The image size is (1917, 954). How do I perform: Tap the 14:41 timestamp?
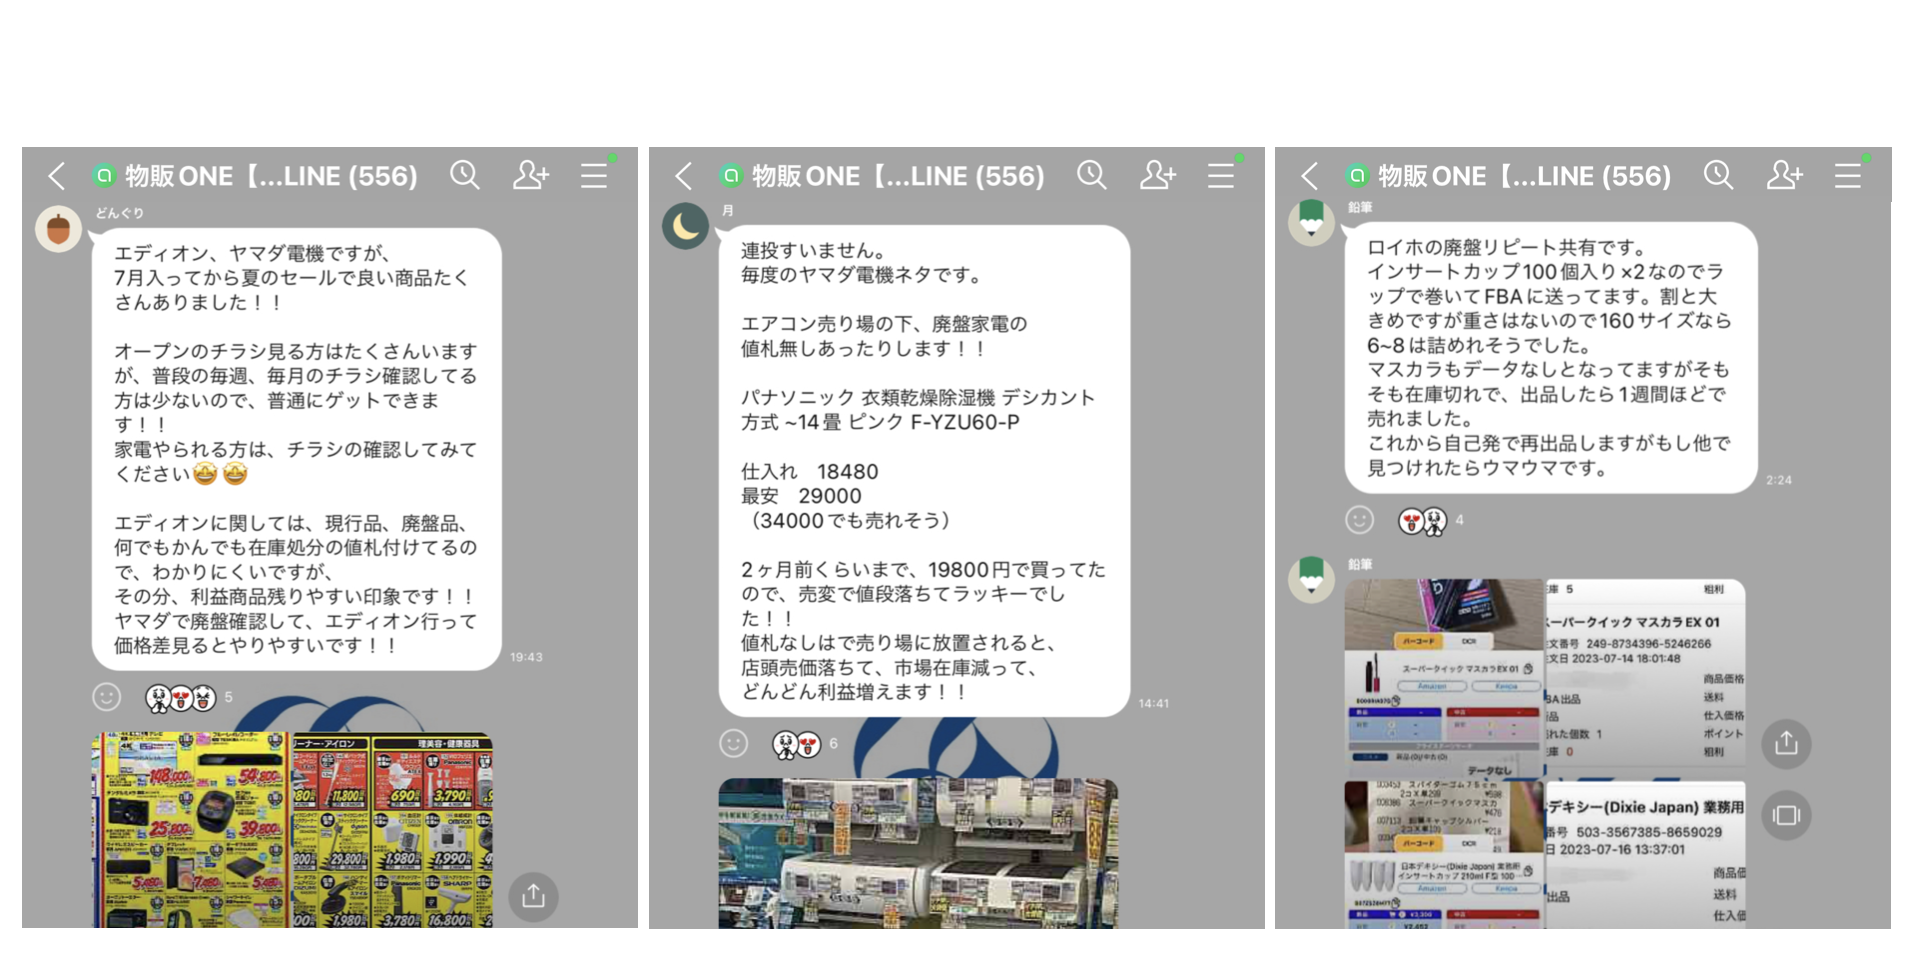[x=1153, y=703]
